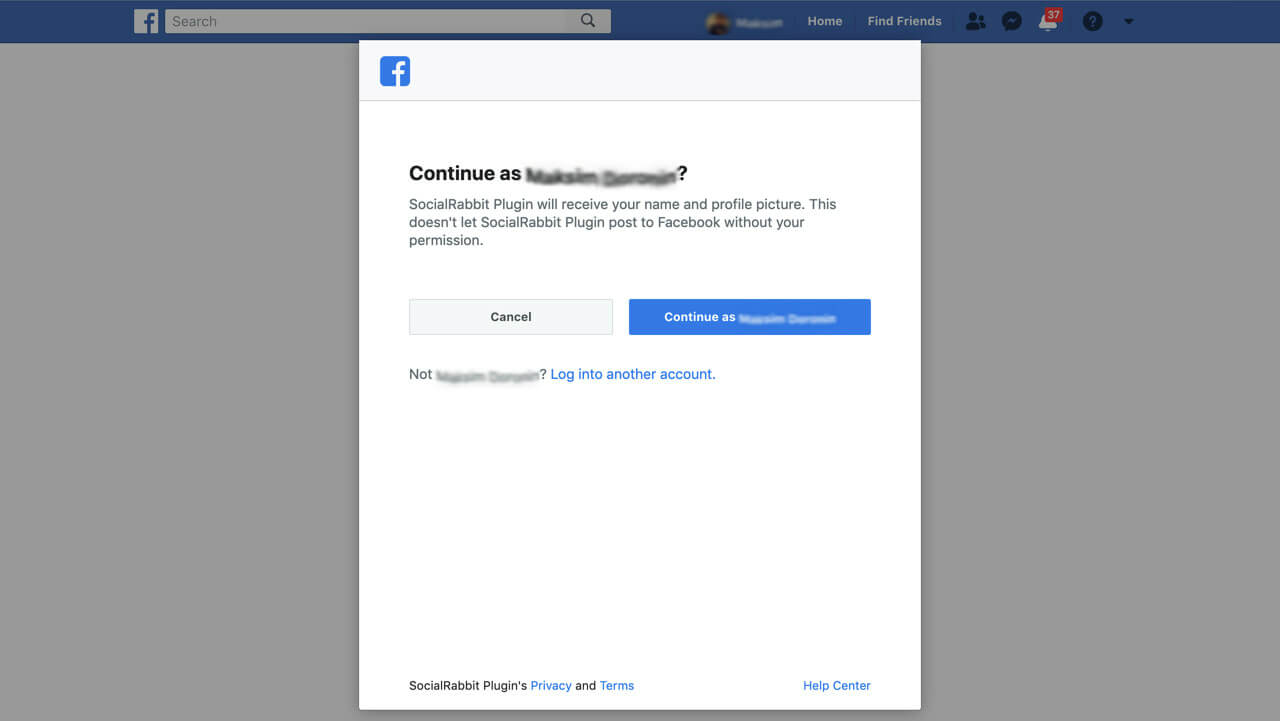The width and height of the screenshot is (1280, 721).
Task: Click the blue Continue as button
Action: point(749,316)
